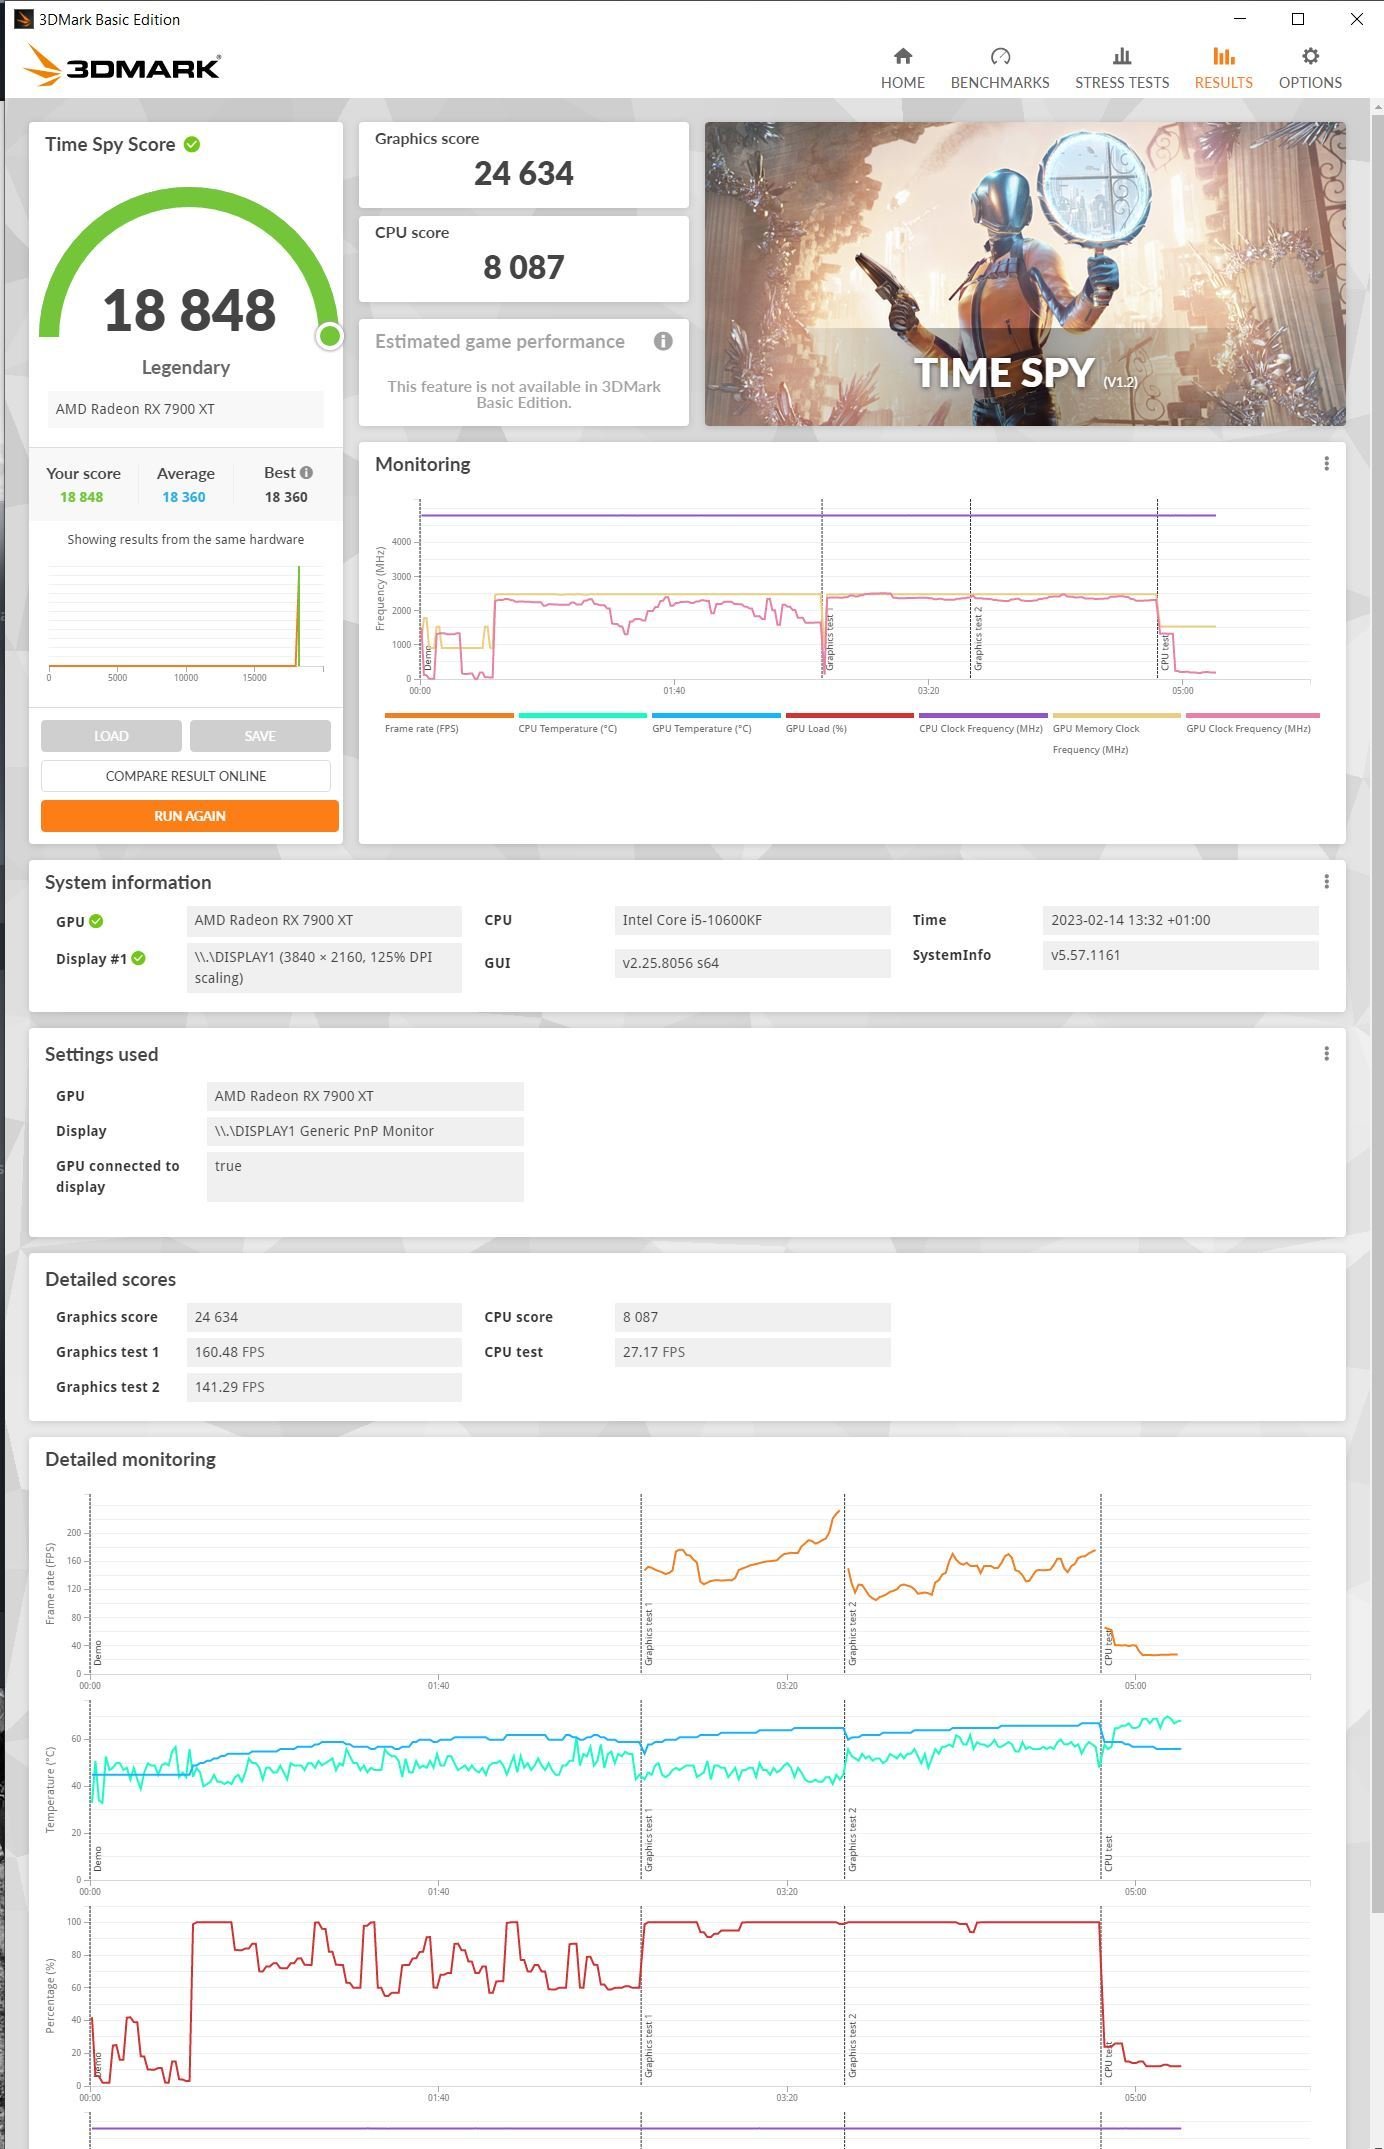Switch to the Results tab

1222,67
